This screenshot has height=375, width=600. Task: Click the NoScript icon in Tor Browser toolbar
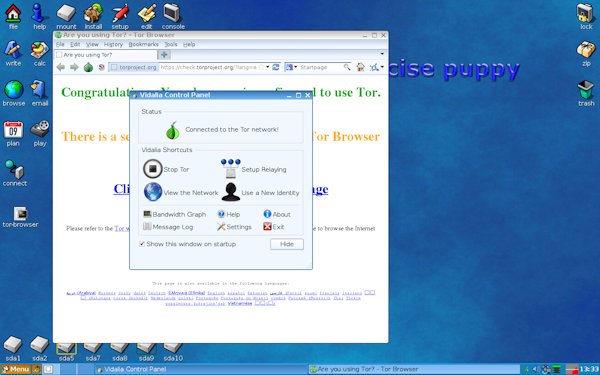pyautogui.click(x=101, y=67)
